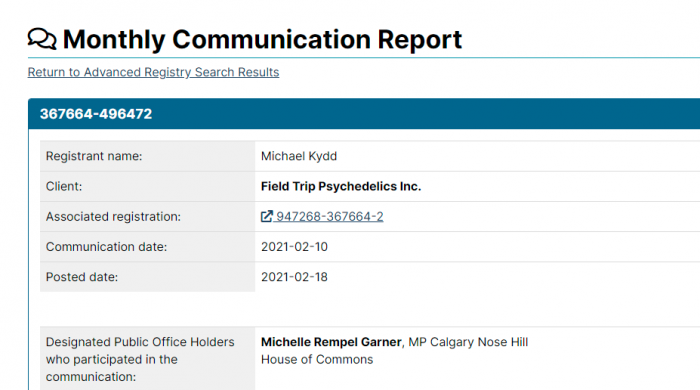Click the word Report in page title

(x=420, y=39)
